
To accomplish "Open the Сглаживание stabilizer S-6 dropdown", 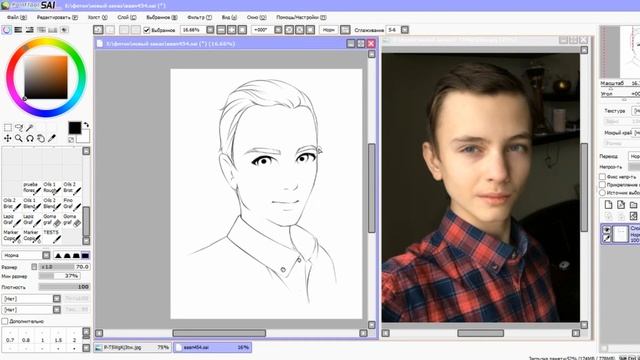I will point(405,30).
